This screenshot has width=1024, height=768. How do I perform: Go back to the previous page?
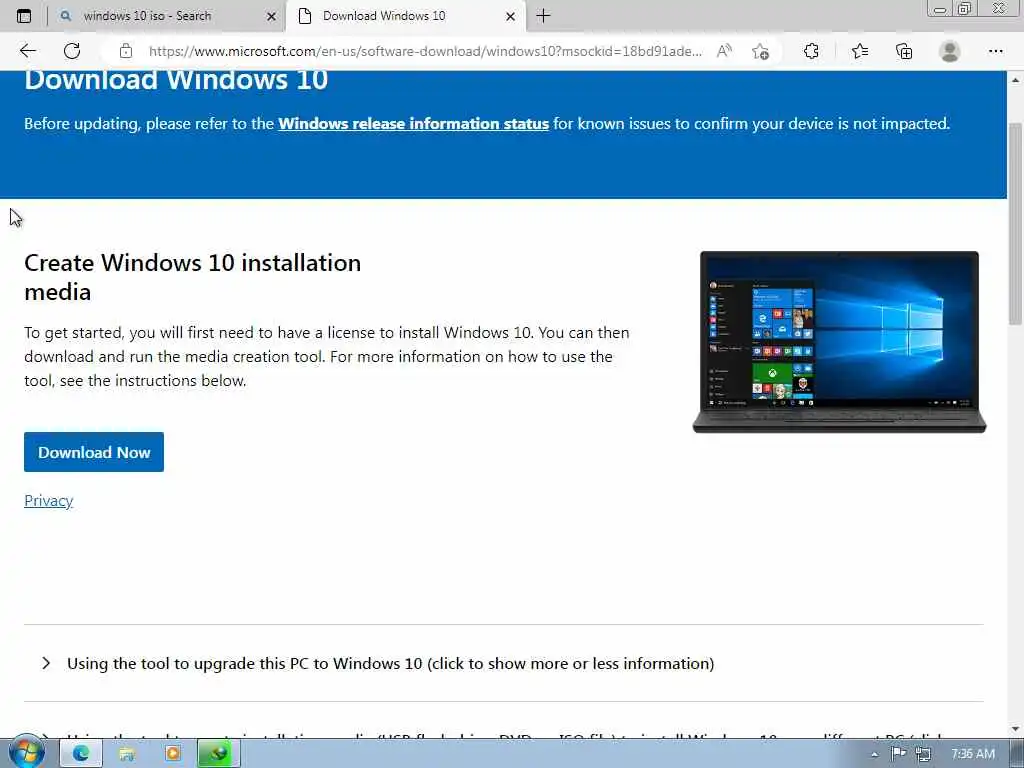pos(27,51)
